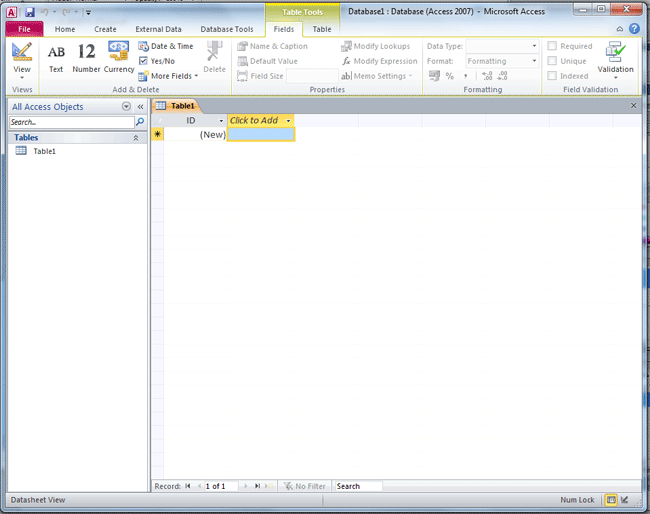Image resolution: width=650 pixels, height=514 pixels.
Task: Switch to Datasheet View icon in status bar
Action: [x=611, y=500]
